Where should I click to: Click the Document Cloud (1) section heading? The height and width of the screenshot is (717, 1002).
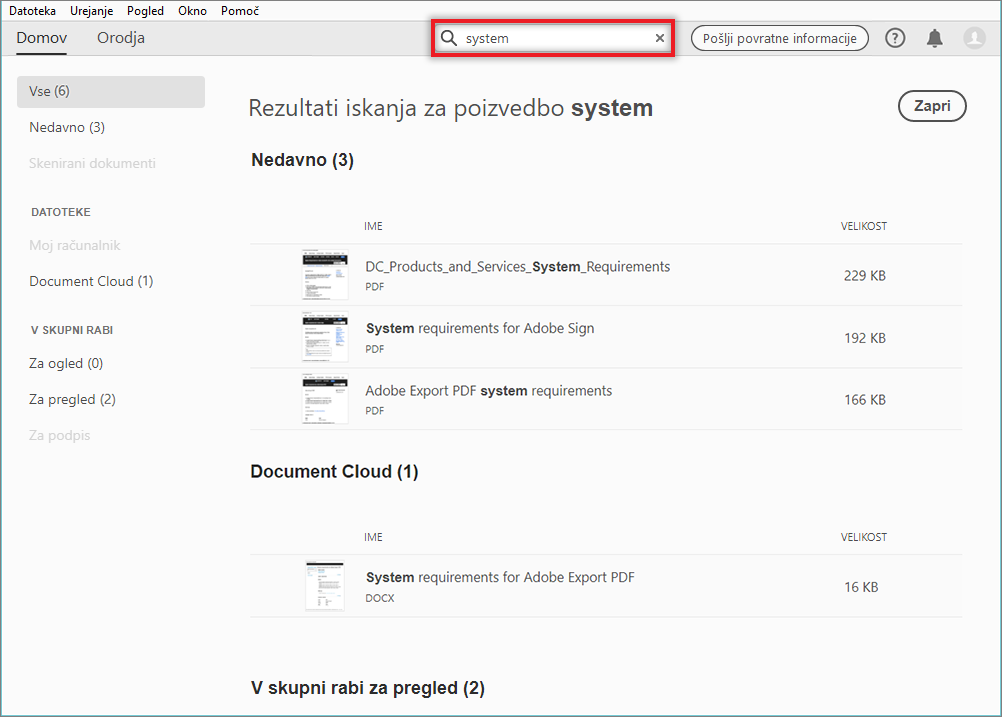(x=334, y=472)
